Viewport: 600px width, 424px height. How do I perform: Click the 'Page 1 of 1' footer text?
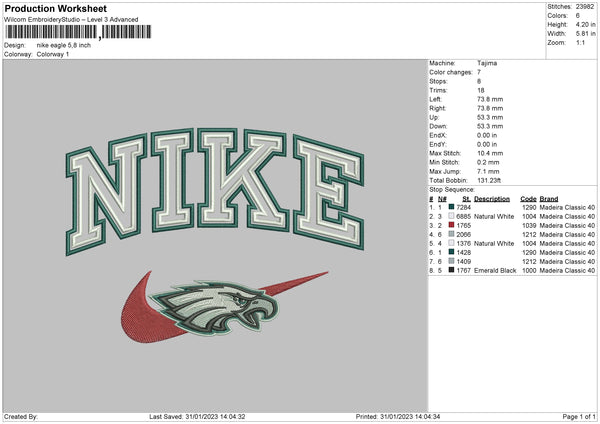579,416
